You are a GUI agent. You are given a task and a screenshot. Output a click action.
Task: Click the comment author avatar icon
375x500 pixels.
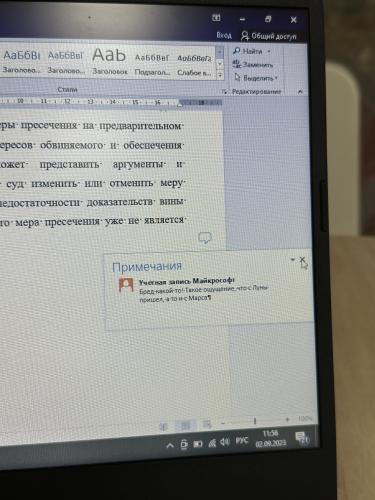(x=126, y=285)
